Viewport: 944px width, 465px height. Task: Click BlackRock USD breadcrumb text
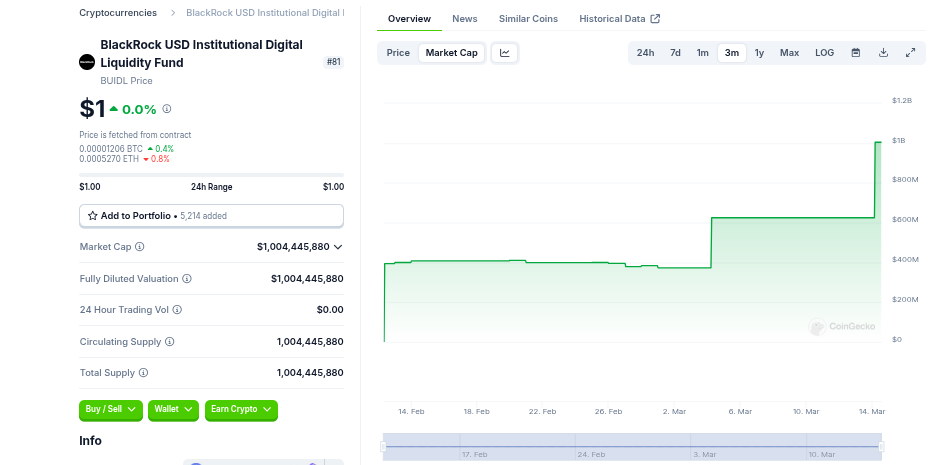click(265, 13)
